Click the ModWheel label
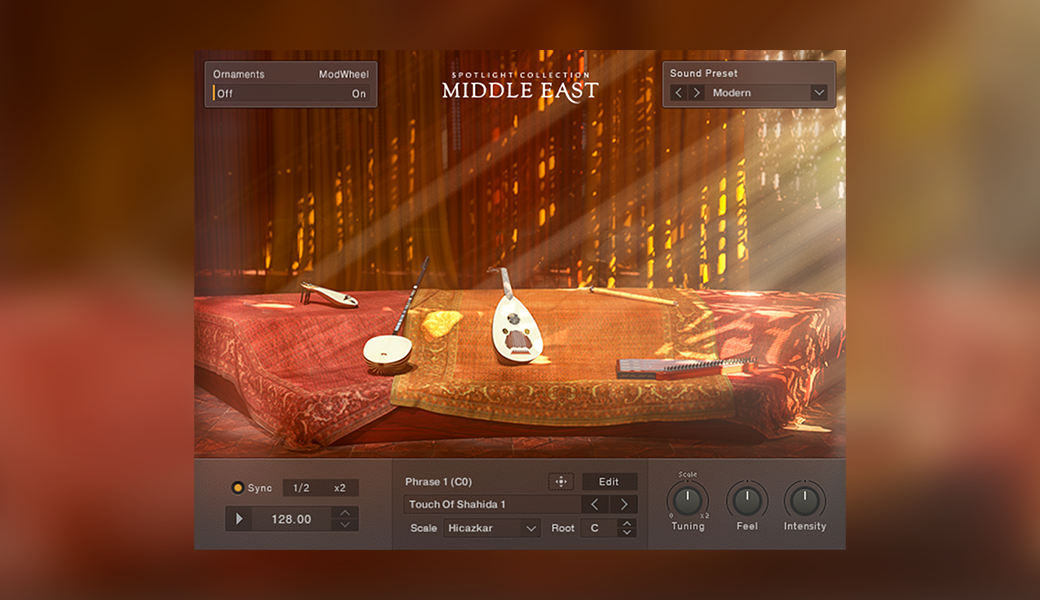The width and height of the screenshot is (1040, 600). 344,74
